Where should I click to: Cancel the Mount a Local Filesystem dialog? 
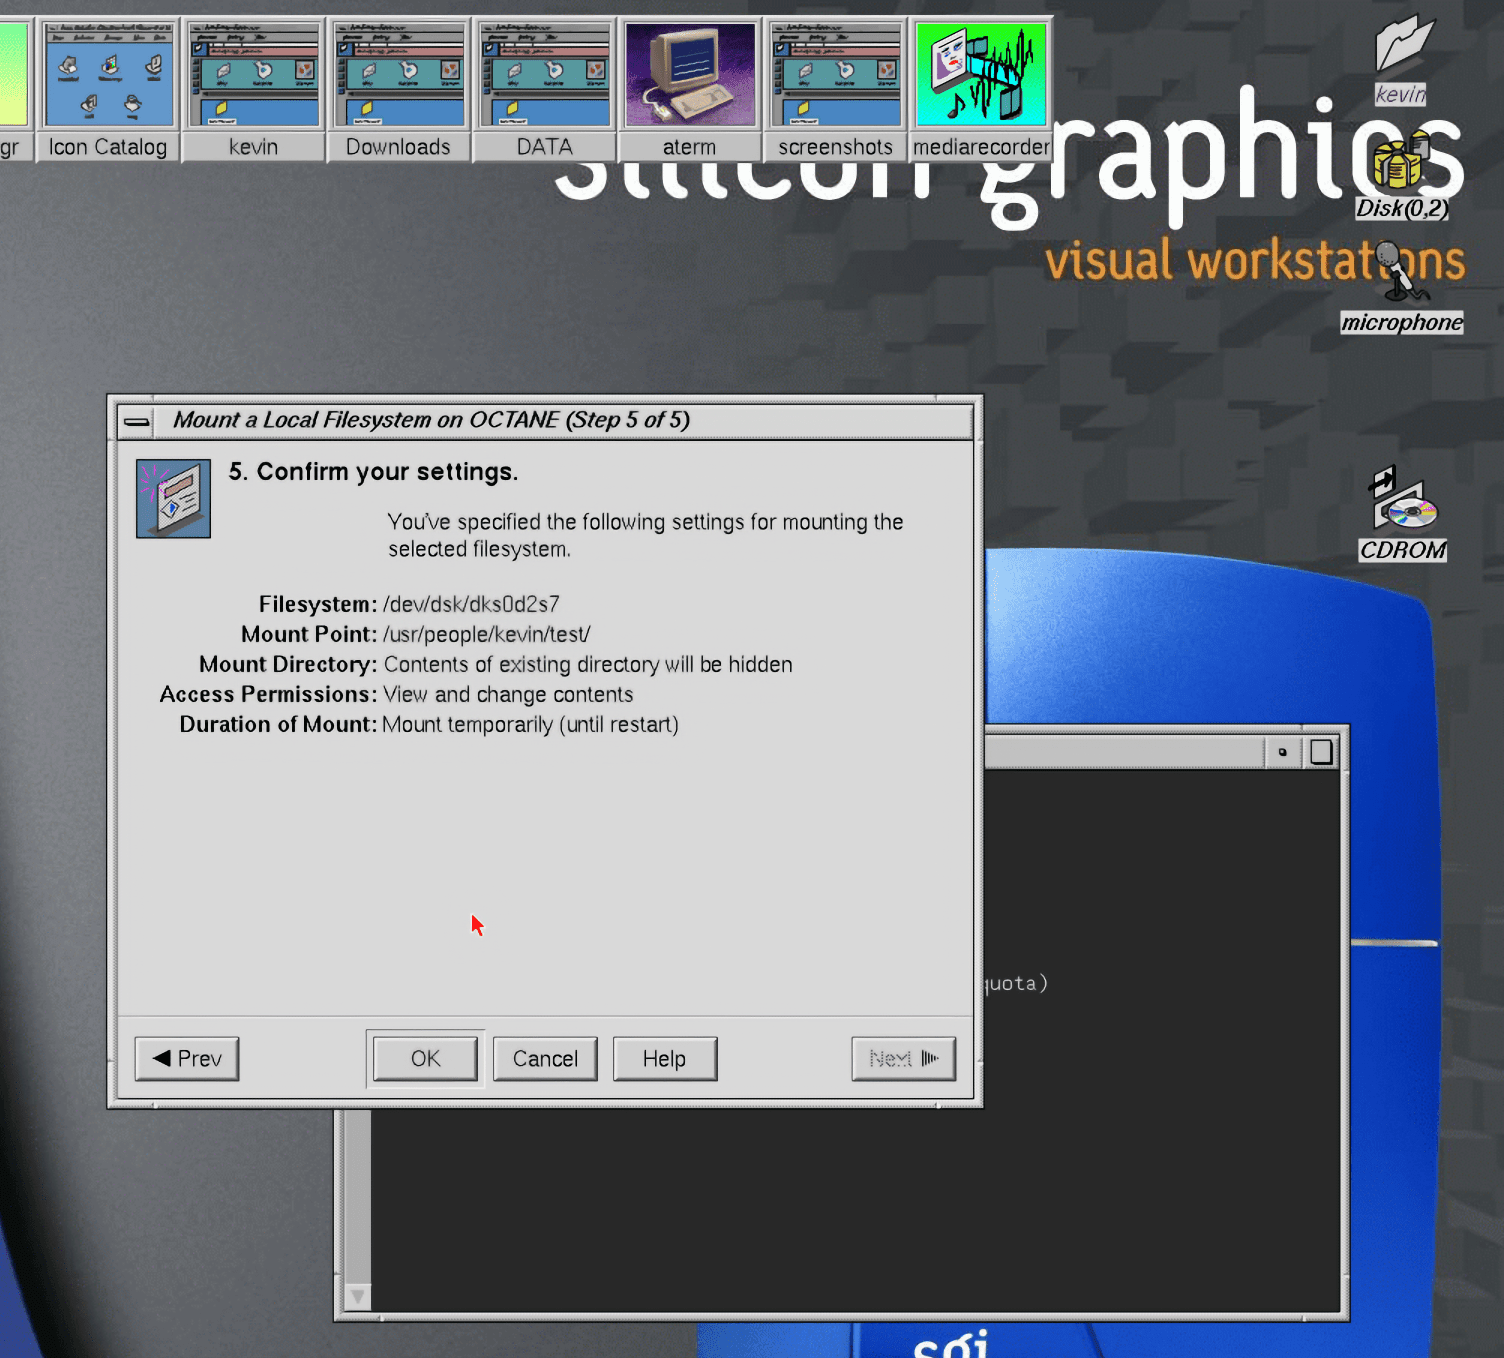545,1058
